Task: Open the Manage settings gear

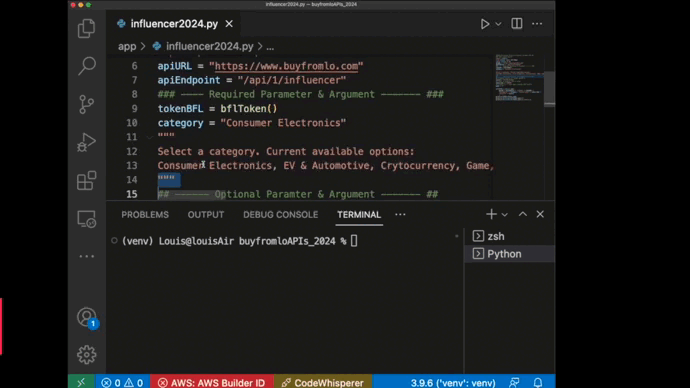Action: click(86, 355)
